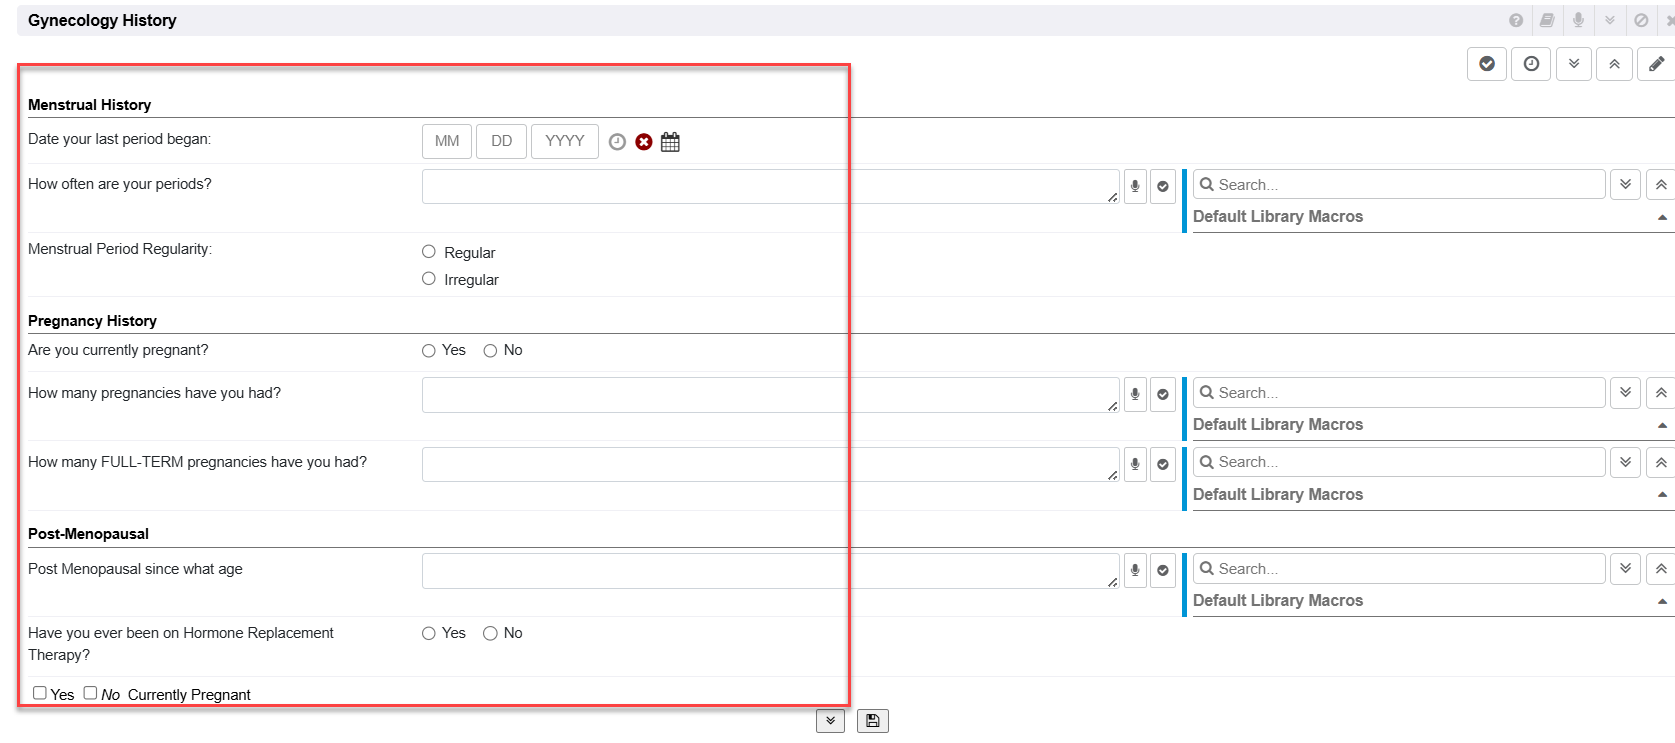Open help question mark in Gynecology History header

pos(1516,20)
